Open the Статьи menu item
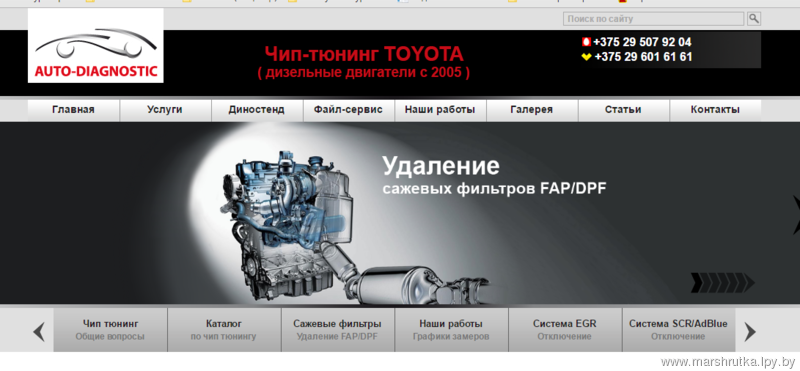800x371 pixels. [x=623, y=110]
